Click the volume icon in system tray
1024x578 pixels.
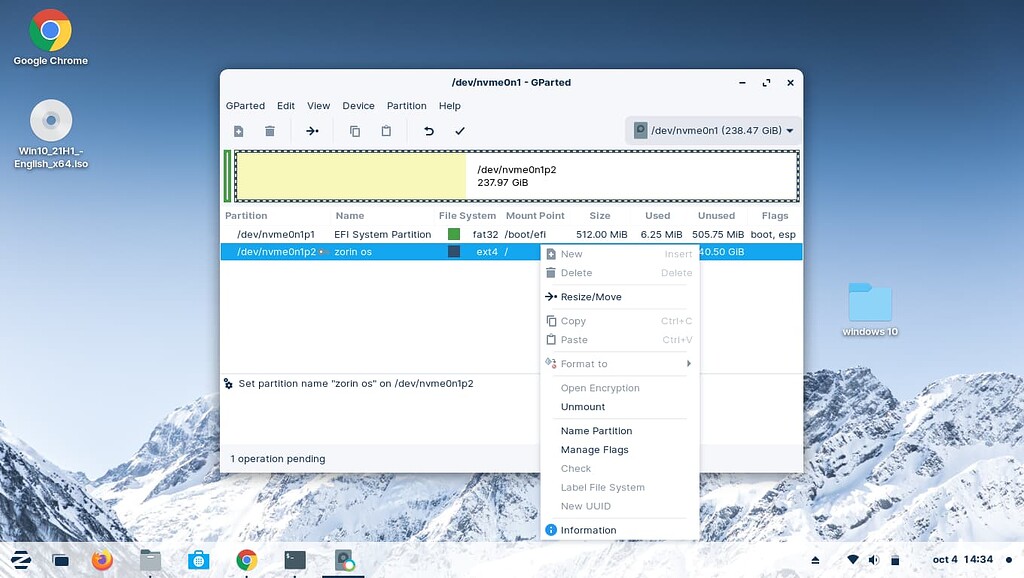[873, 560]
